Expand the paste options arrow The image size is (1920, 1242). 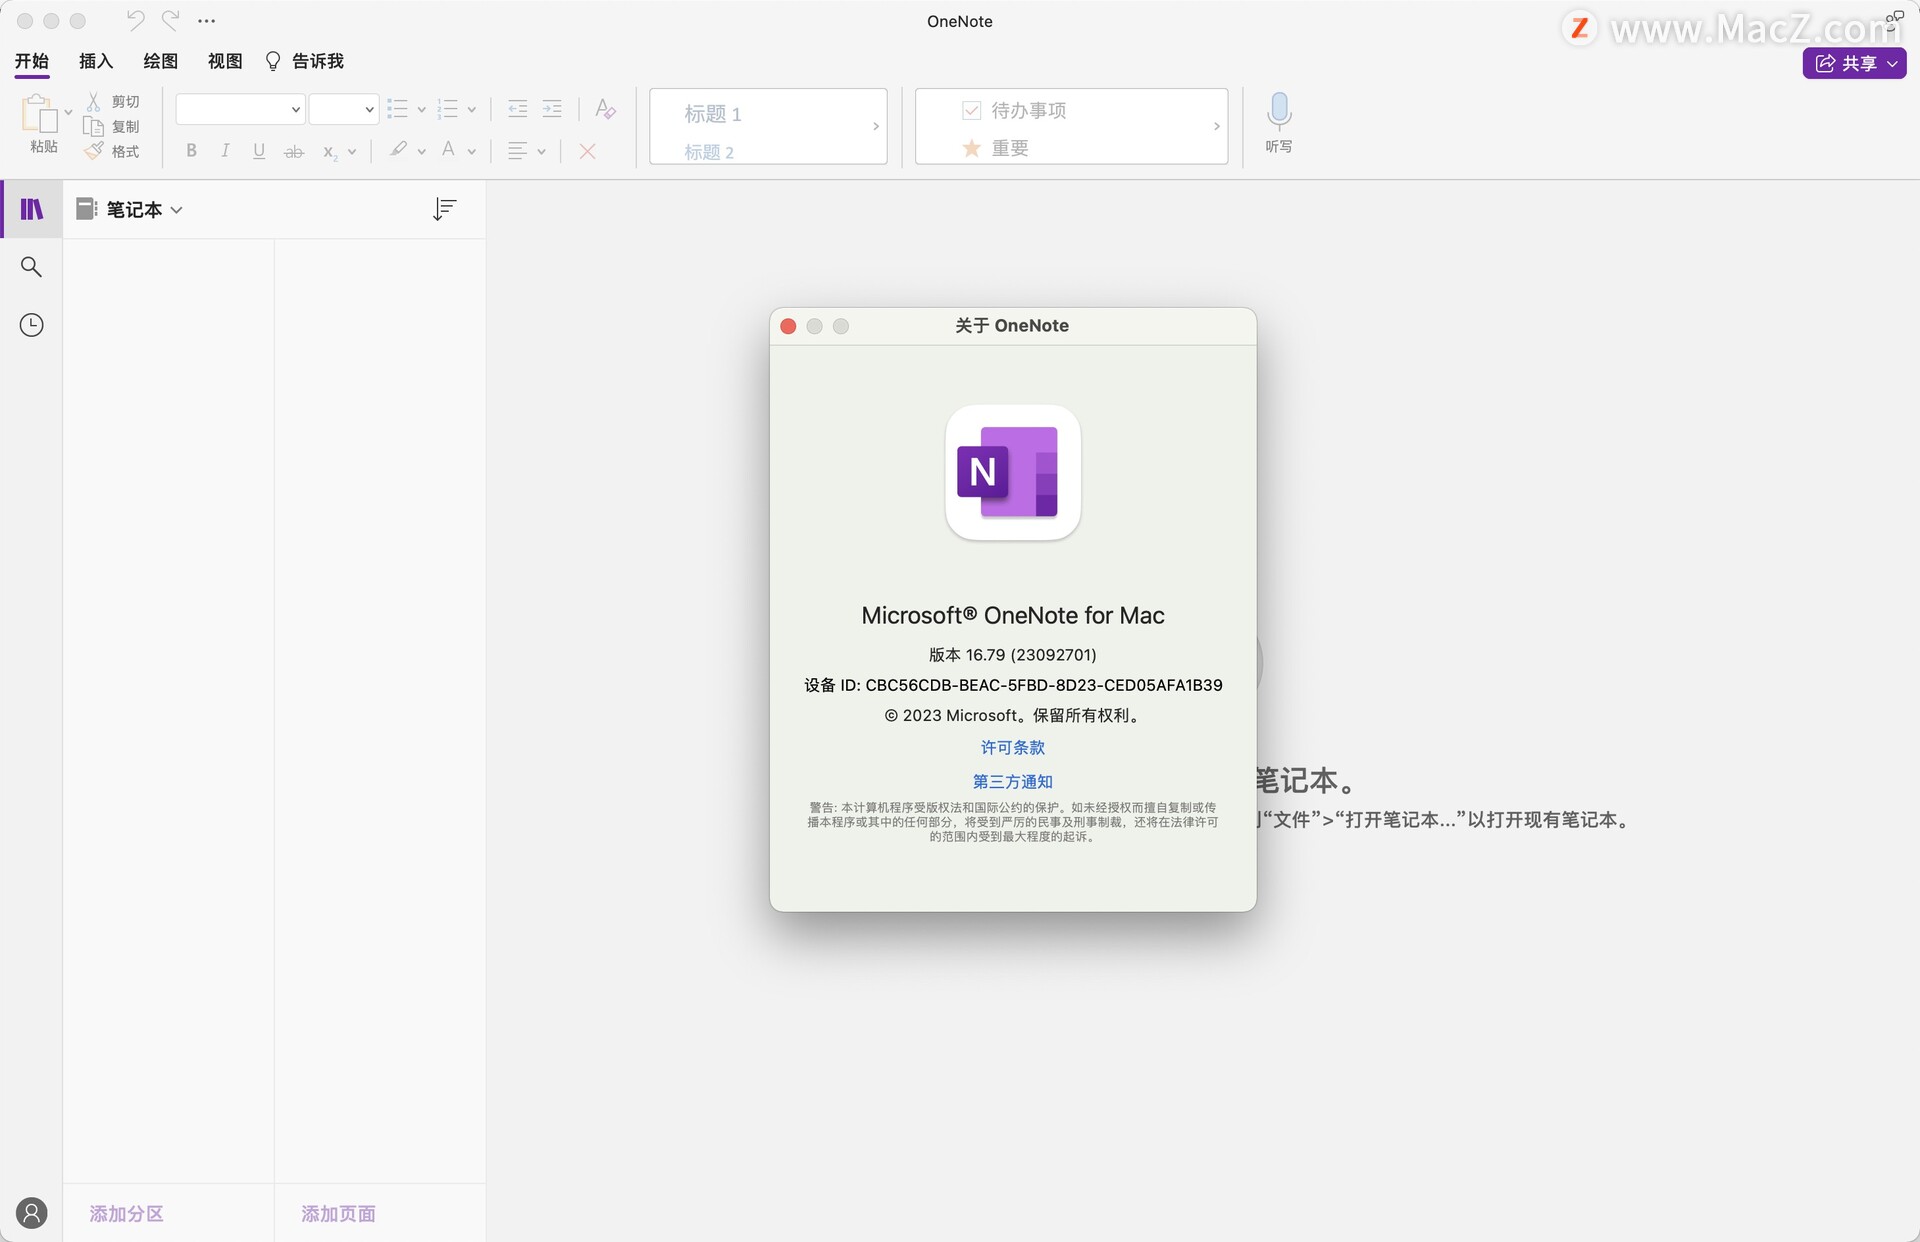point(68,112)
